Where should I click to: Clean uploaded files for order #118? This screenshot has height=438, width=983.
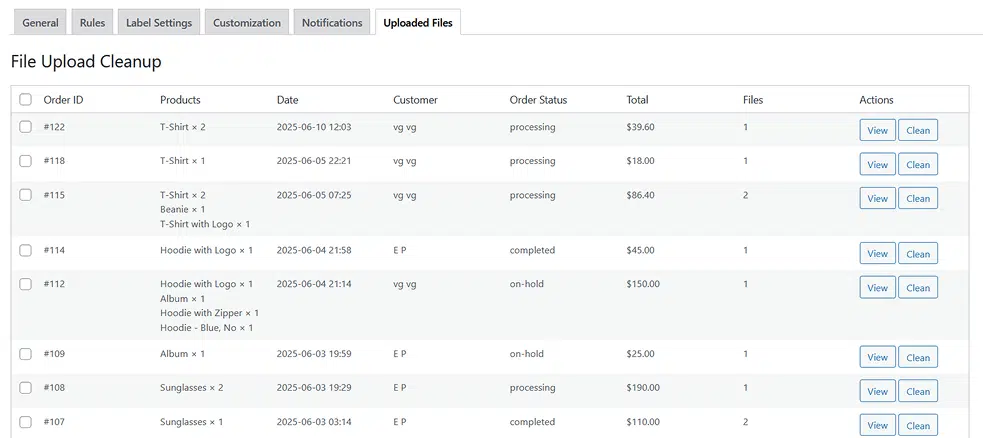pos(917,164)
